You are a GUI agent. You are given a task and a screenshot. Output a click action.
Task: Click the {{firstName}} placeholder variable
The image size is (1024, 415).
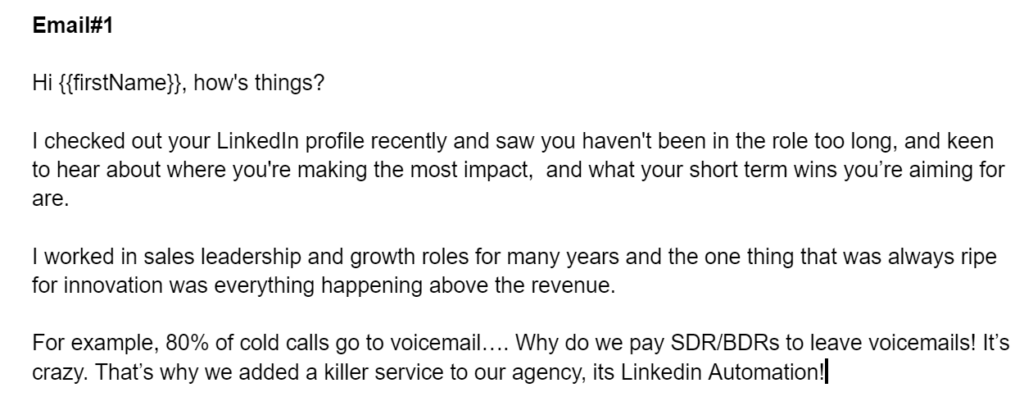click(x=120, y=84)
